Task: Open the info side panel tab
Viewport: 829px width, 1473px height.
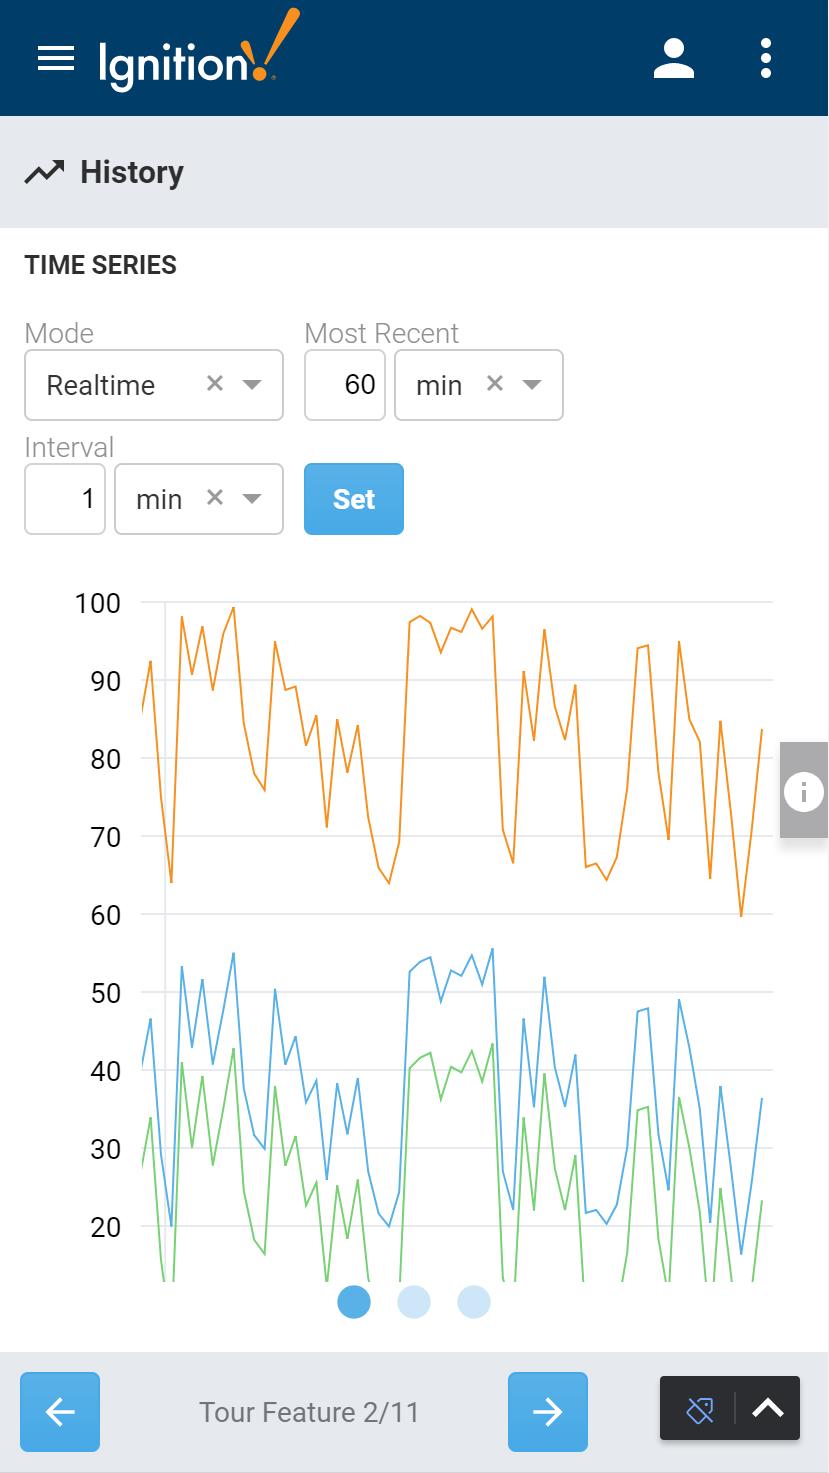Action: pos(803,791)
